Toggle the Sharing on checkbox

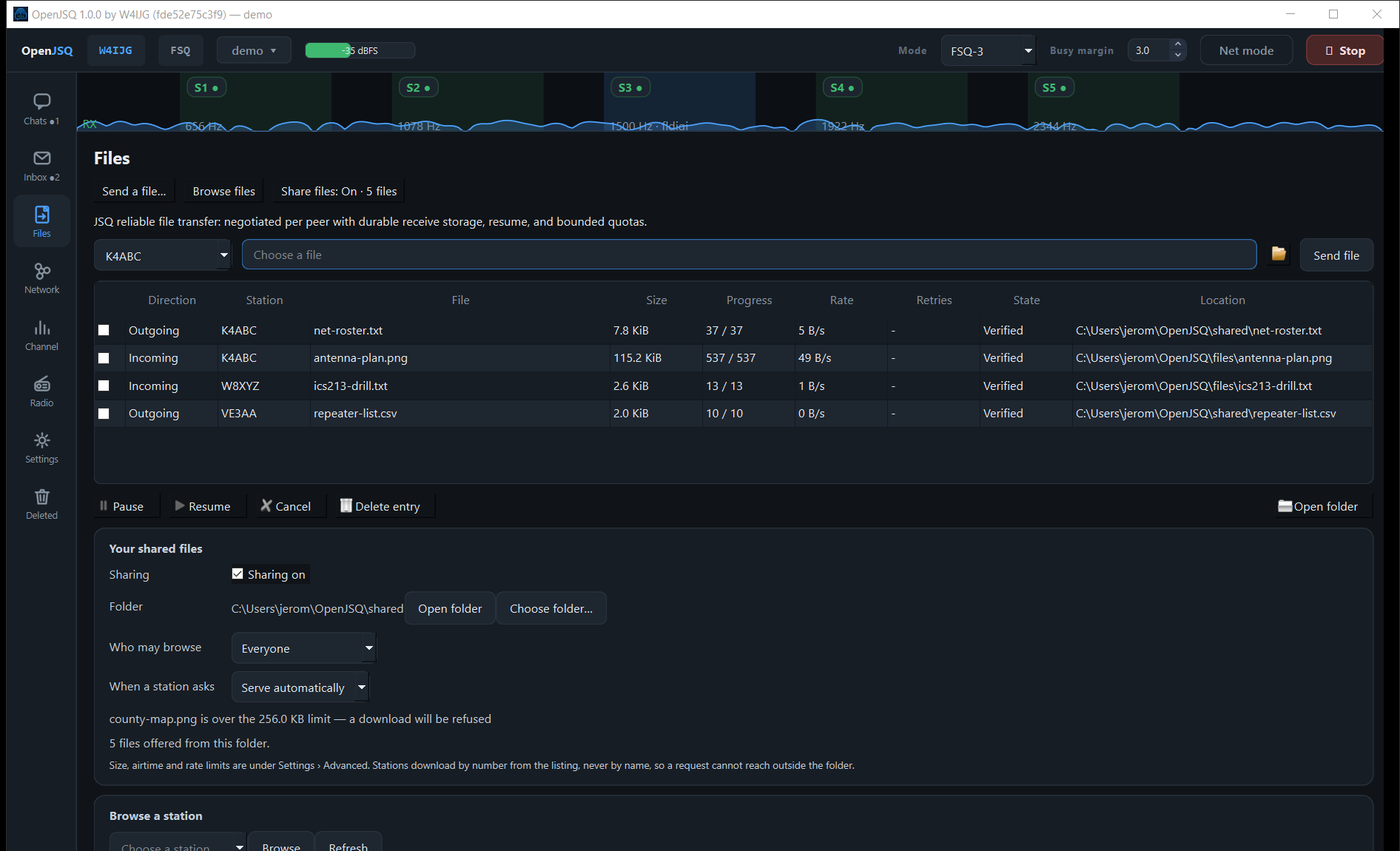238,574
